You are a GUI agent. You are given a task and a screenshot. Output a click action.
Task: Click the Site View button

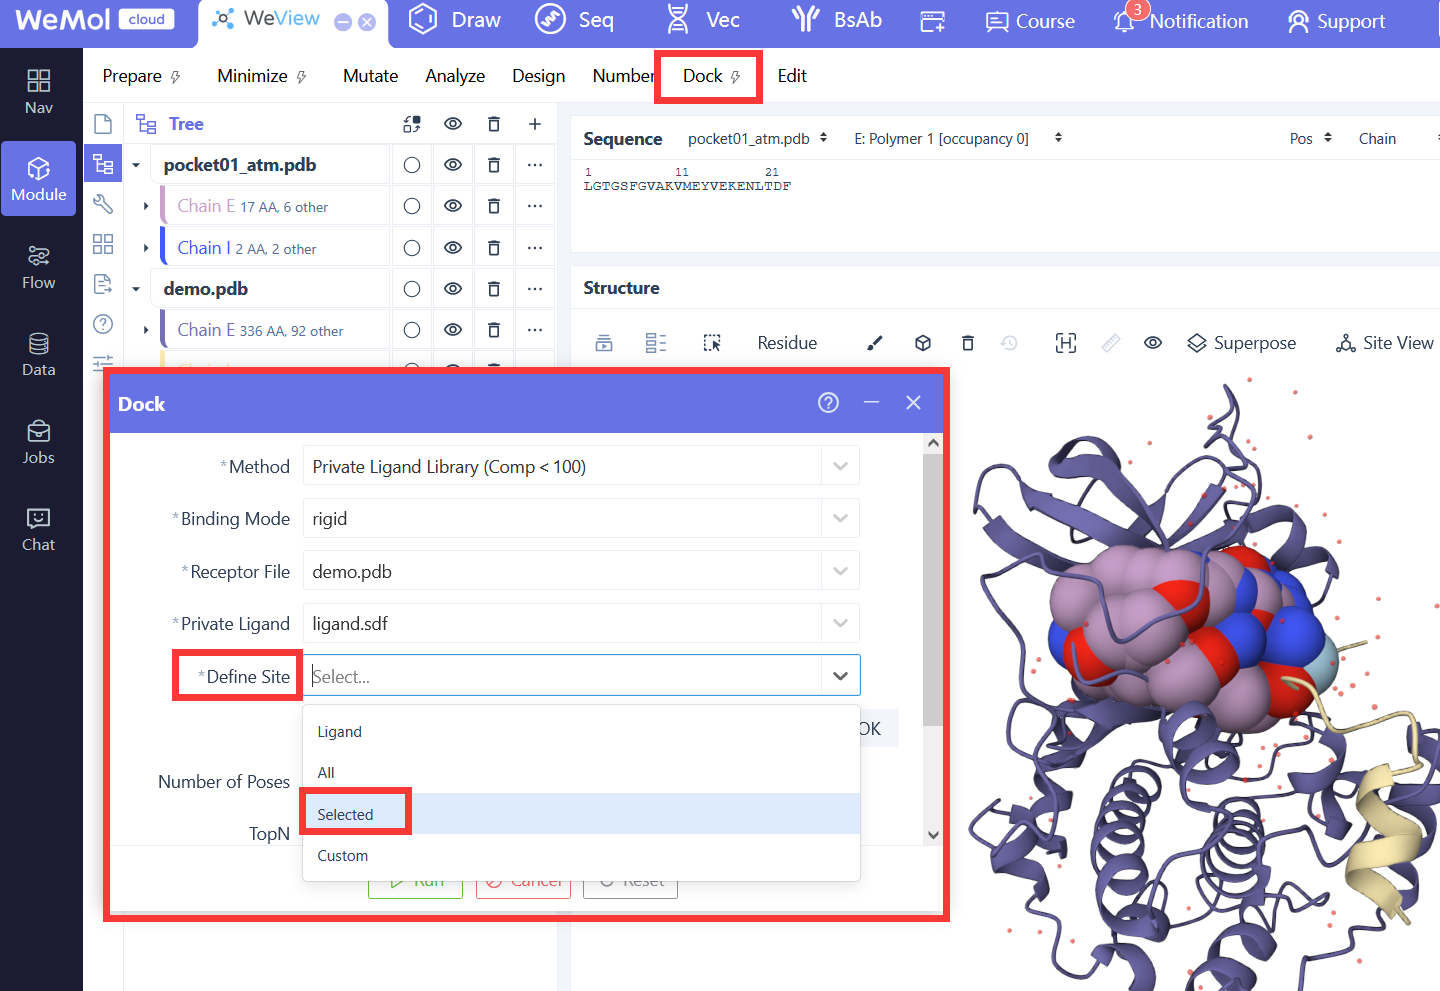(x=1385, y=343)
